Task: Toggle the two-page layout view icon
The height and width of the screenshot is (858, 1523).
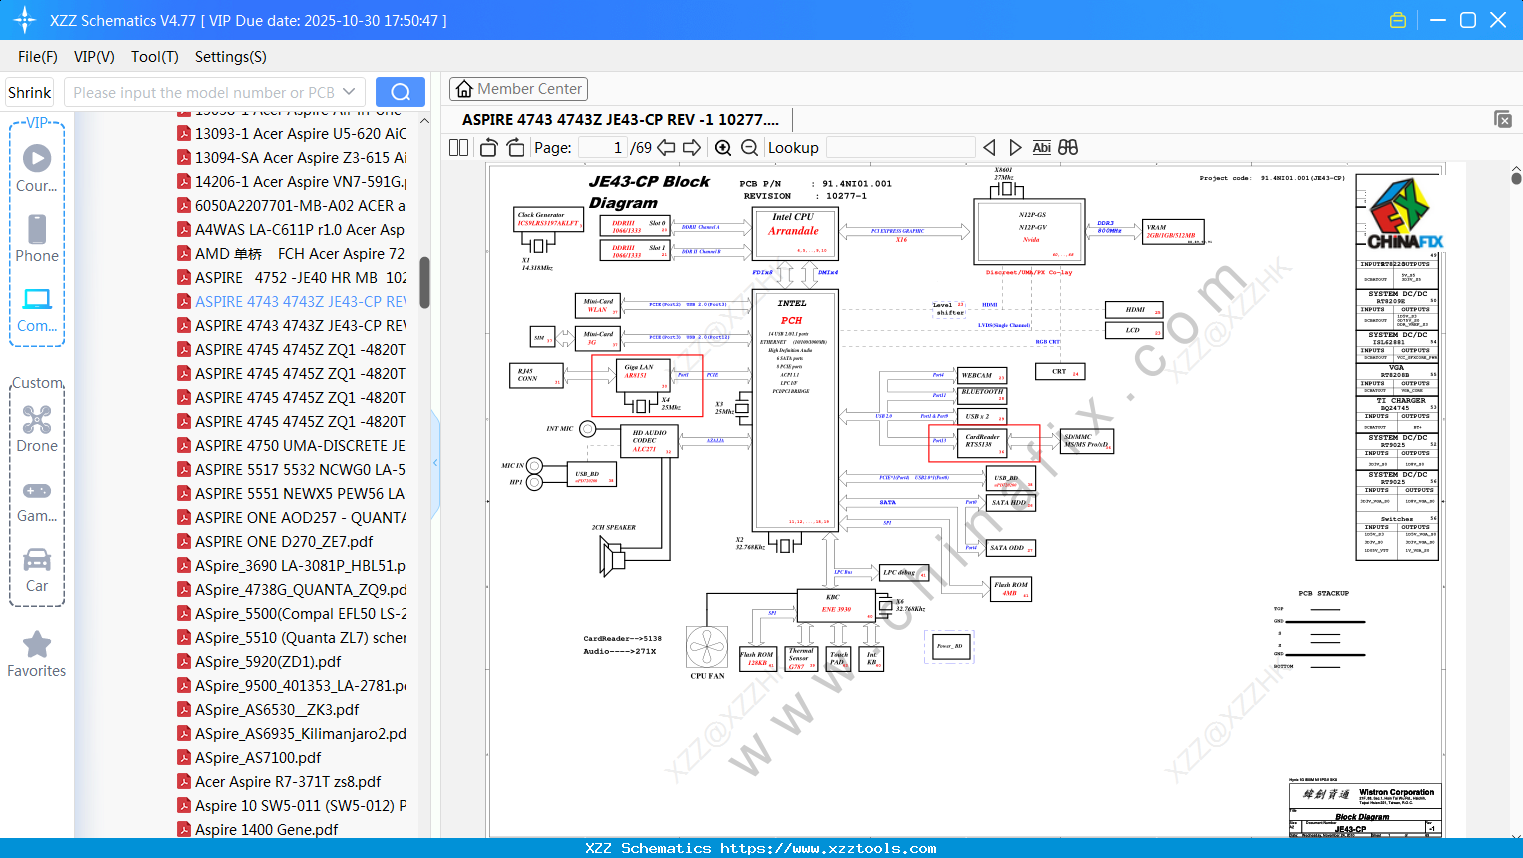Action: click(459, 147)
